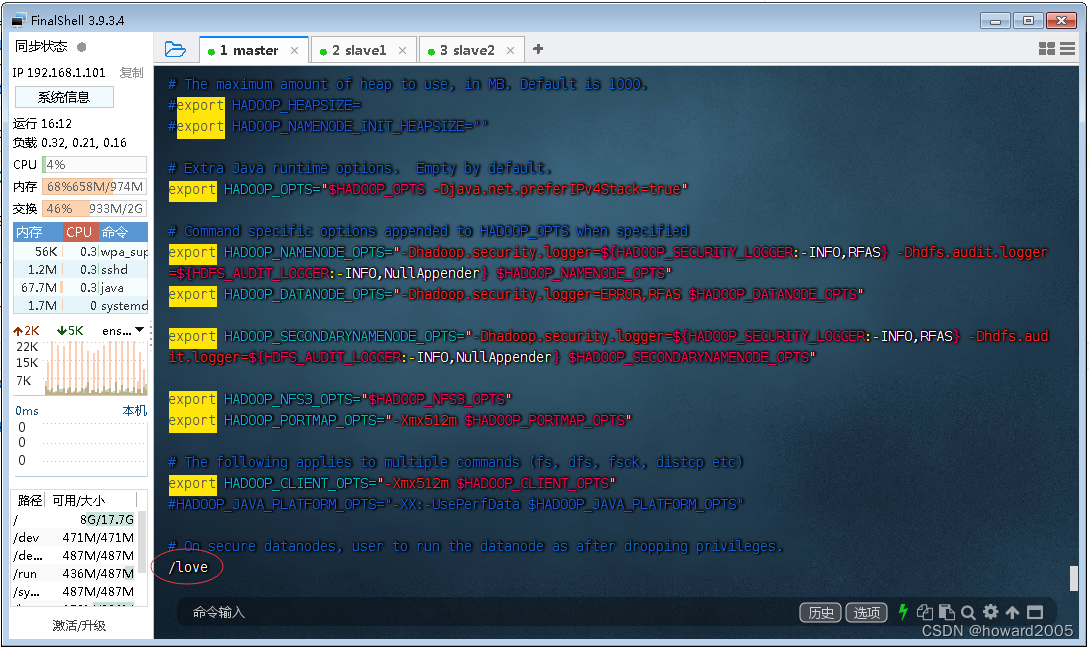Click the up arrow icon in command bar

pos(1013,612)
